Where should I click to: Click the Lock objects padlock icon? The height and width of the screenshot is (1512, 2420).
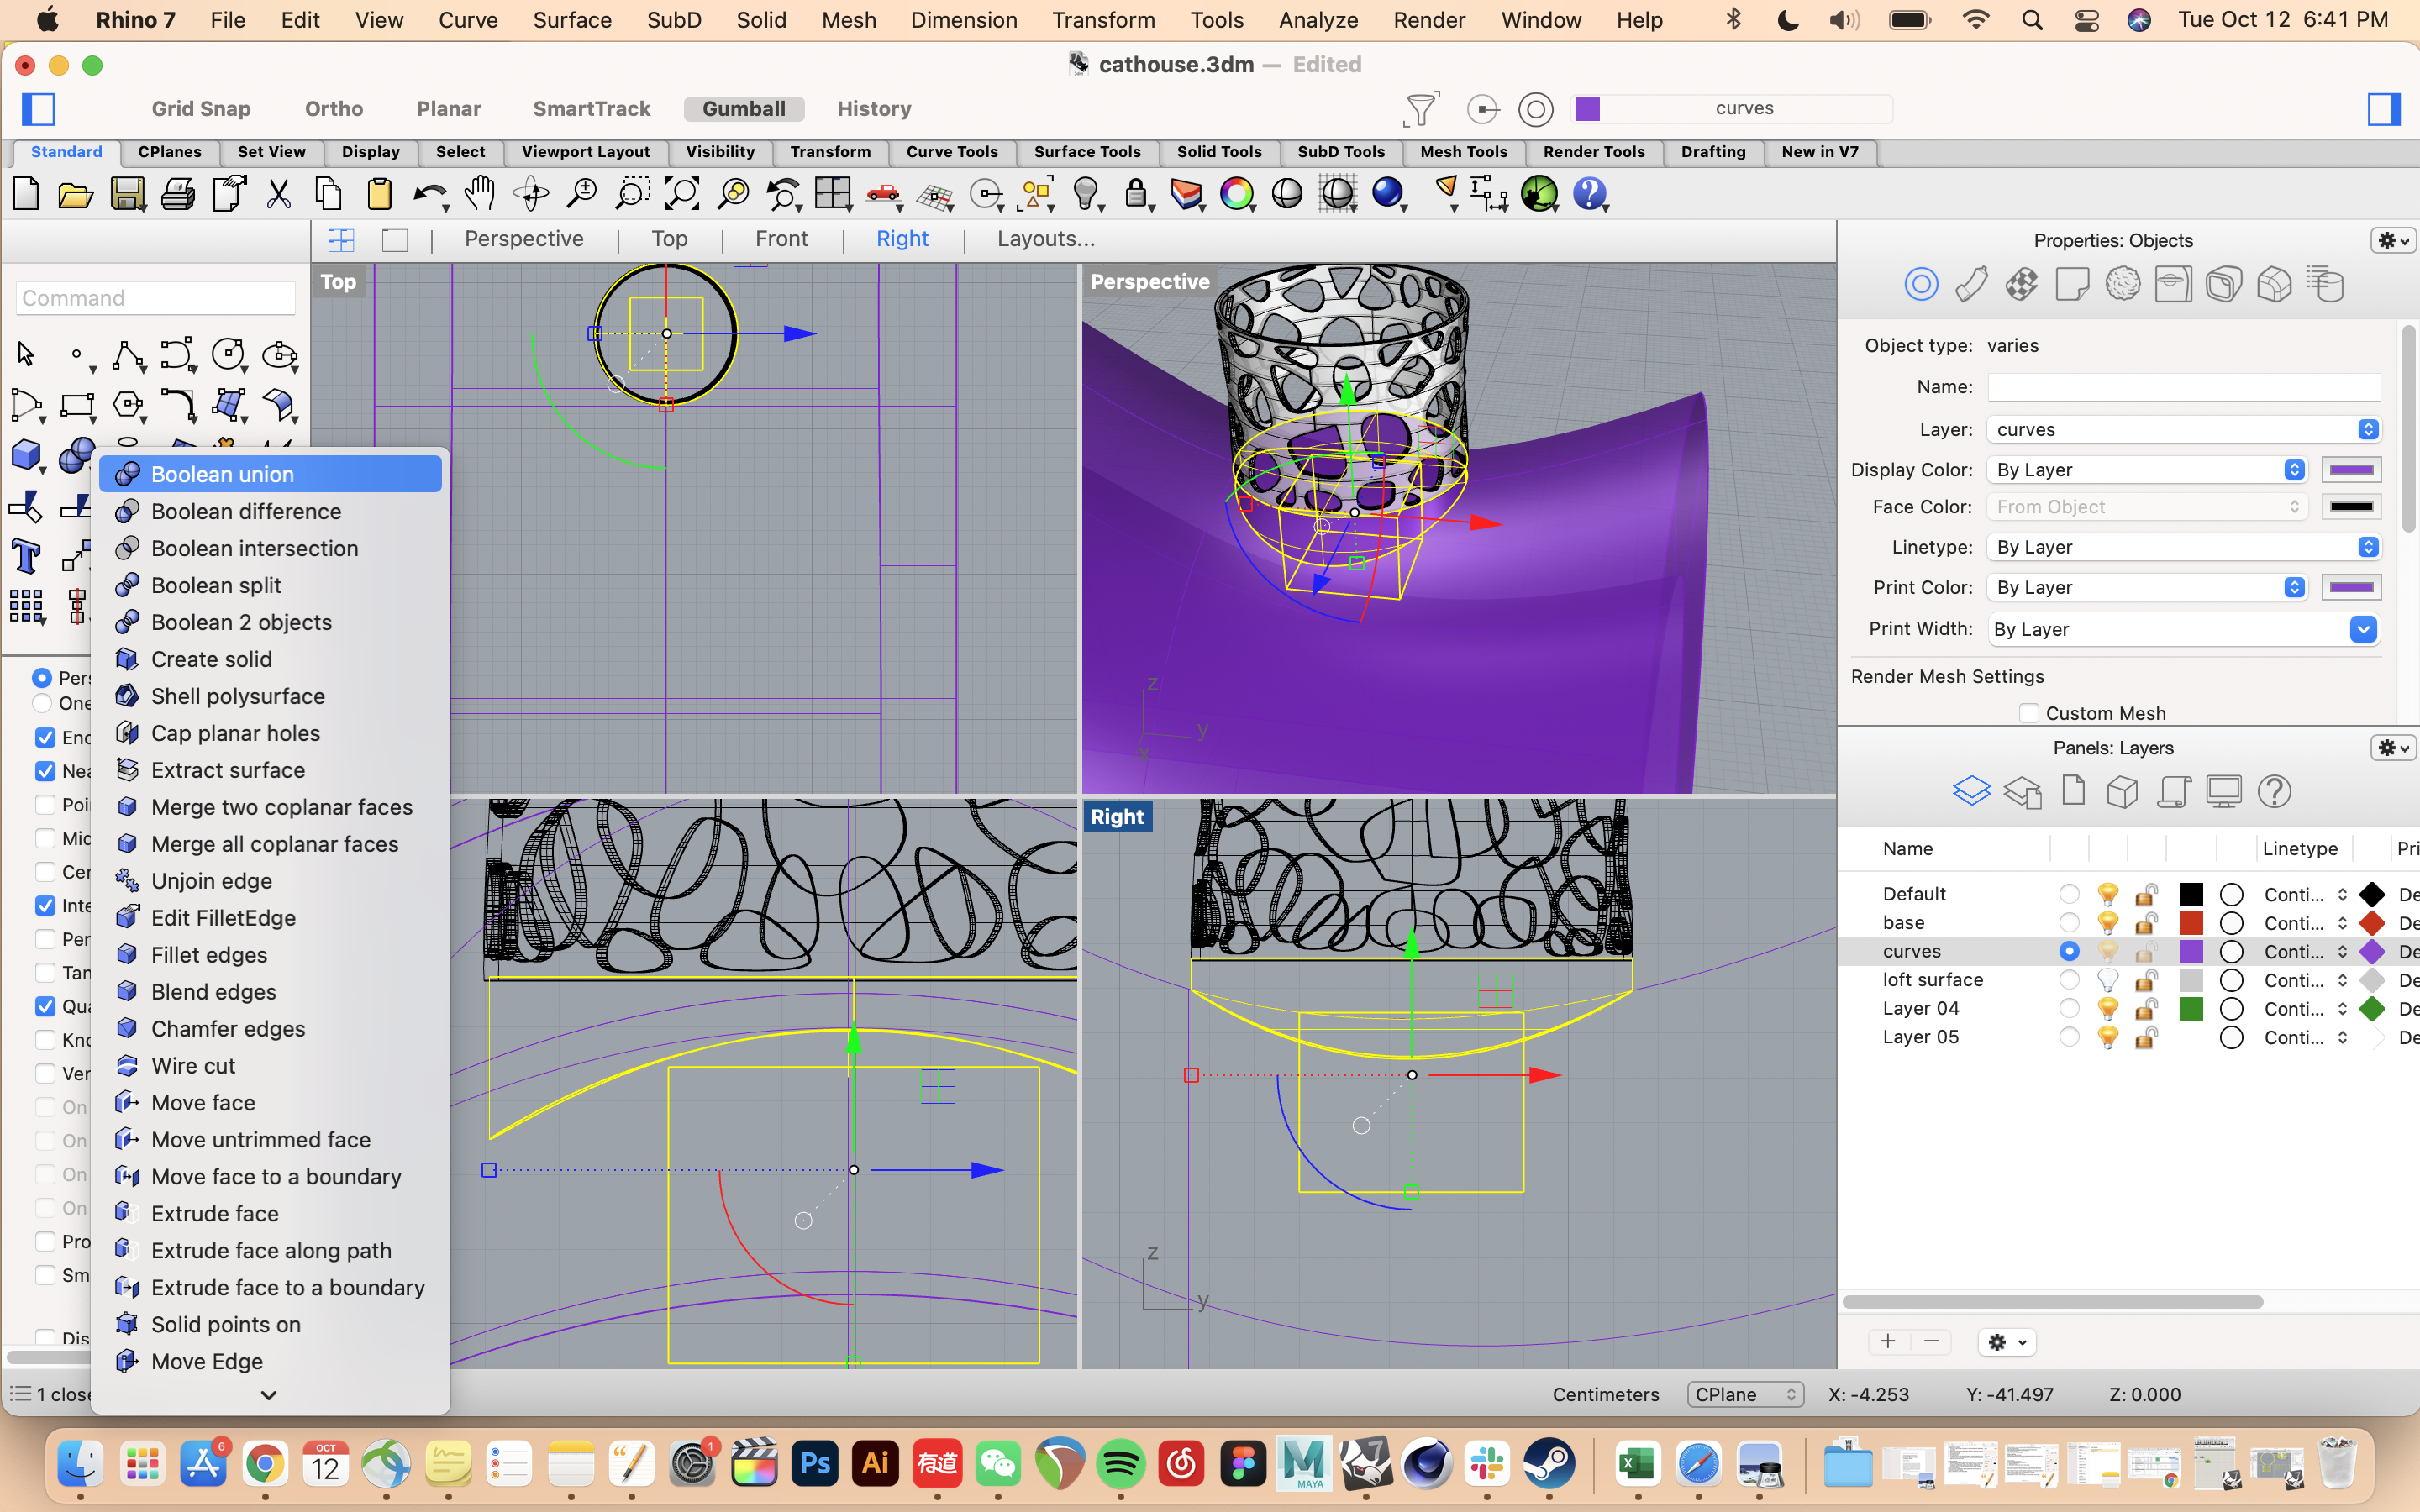1135,194
